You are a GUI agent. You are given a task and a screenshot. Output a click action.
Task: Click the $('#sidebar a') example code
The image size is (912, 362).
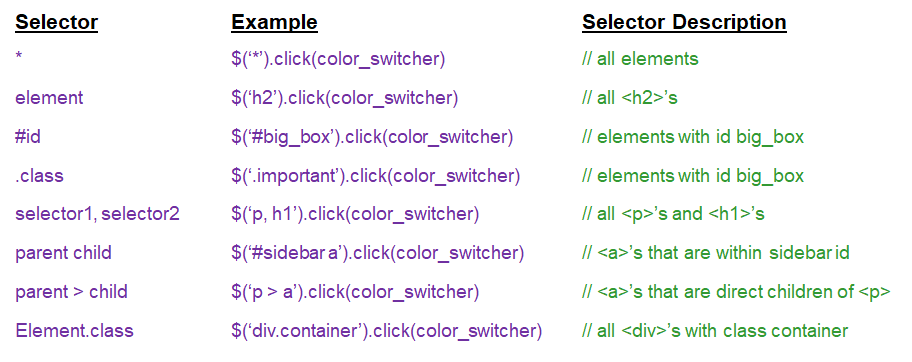[x=377, y=254]
